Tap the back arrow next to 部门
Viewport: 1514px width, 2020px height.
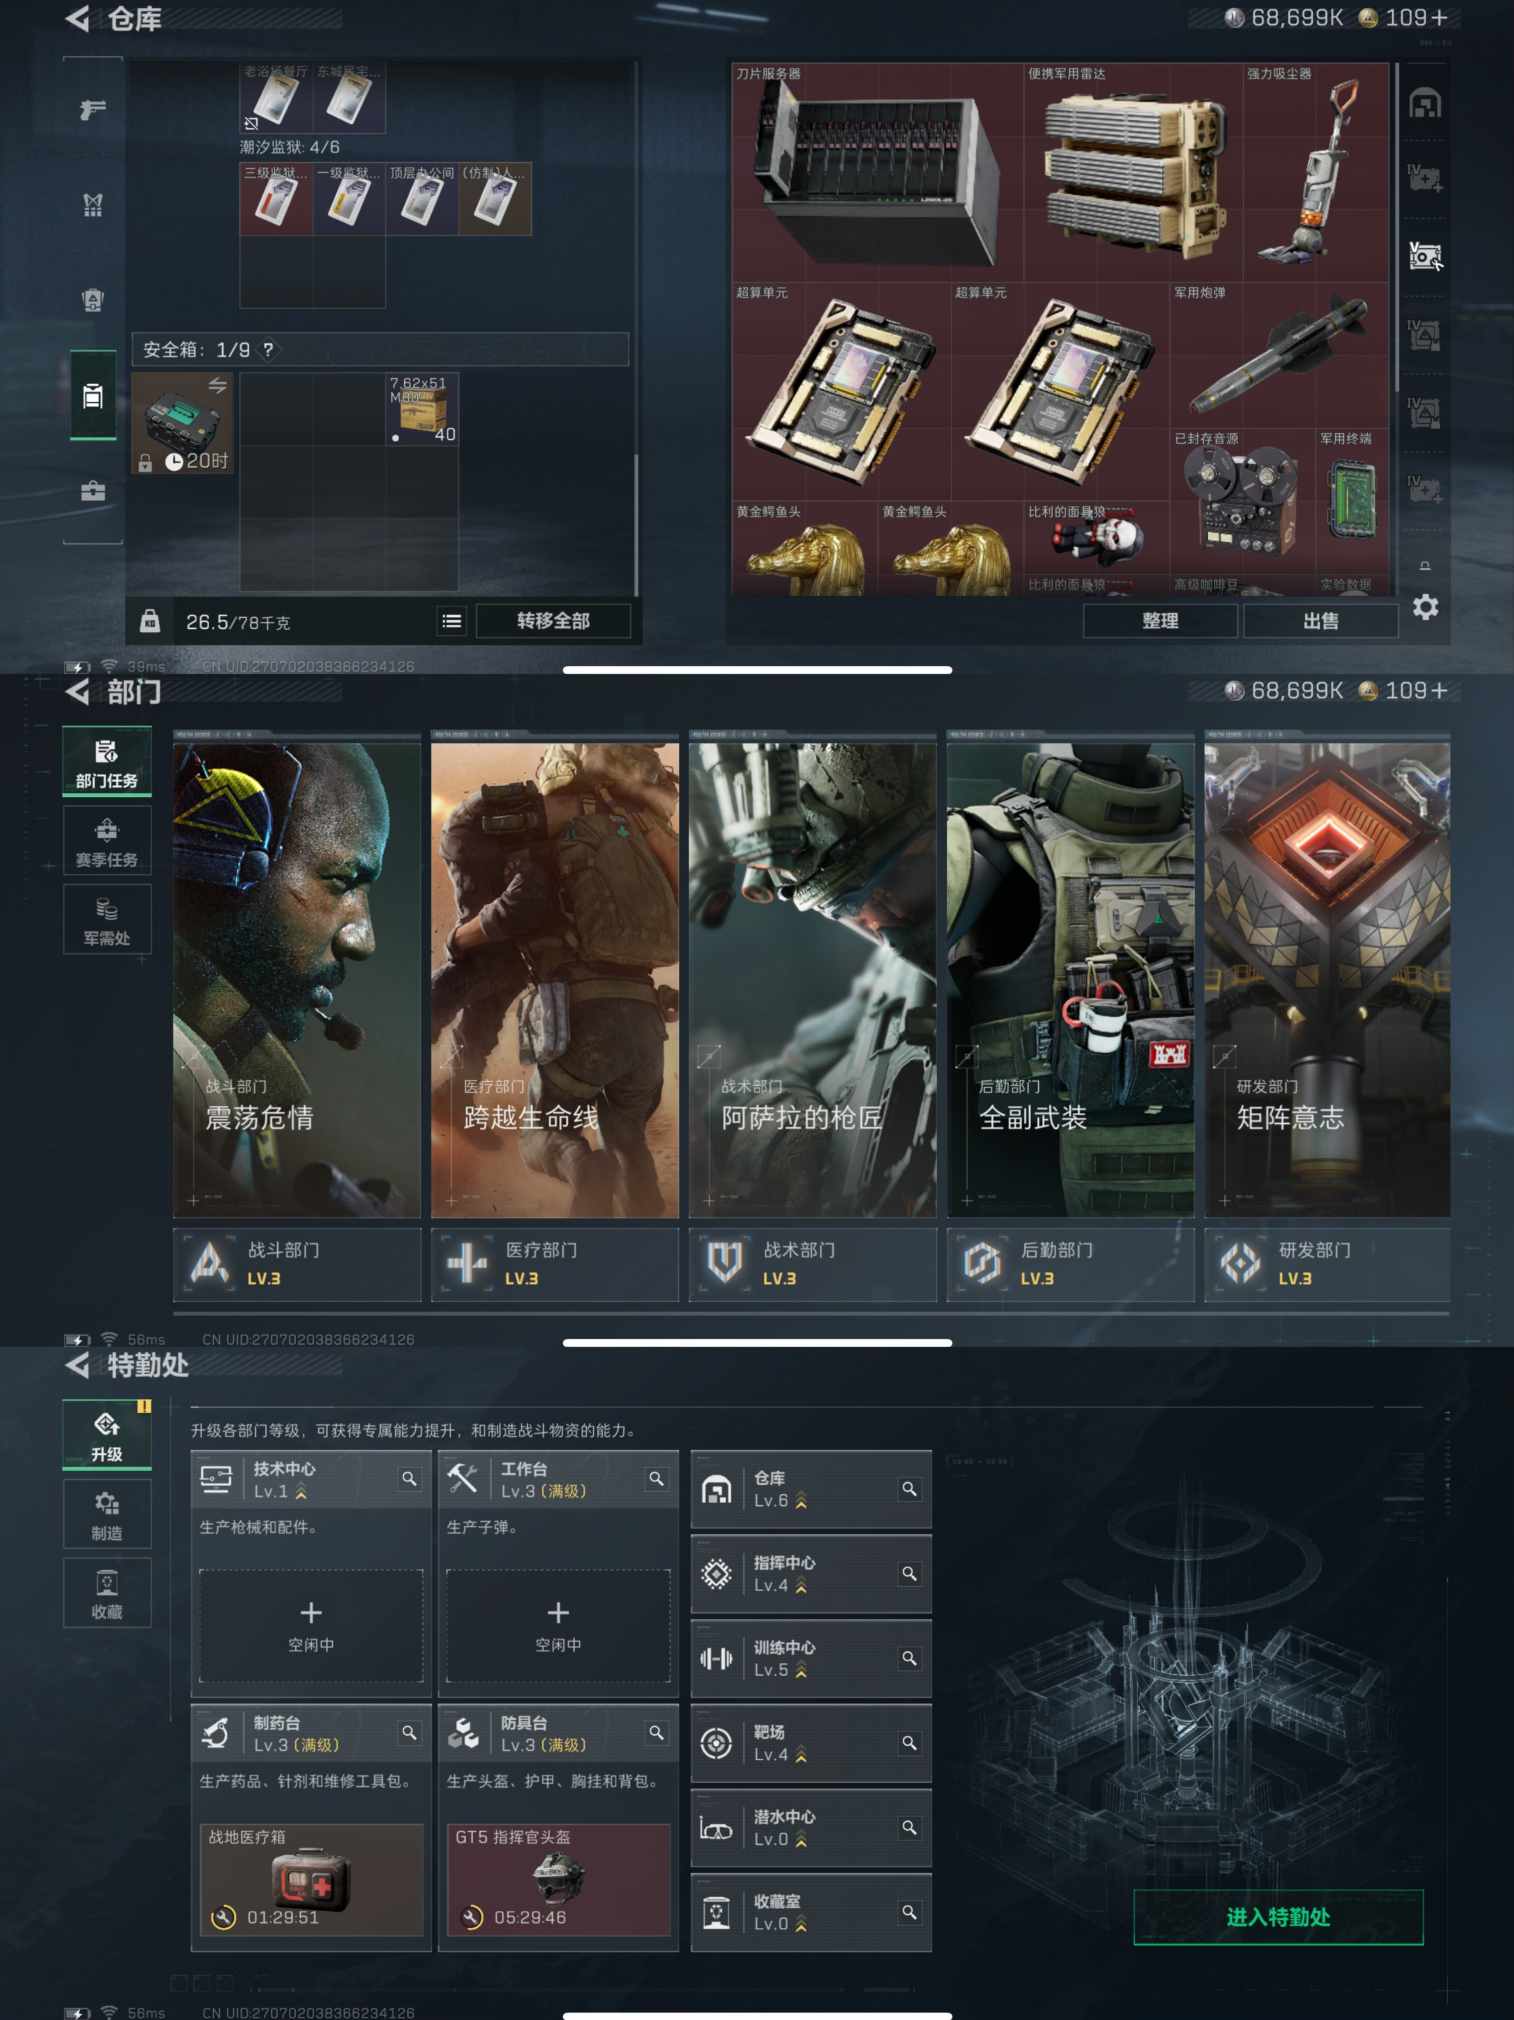pyautogui.click(x=78, y=692)
